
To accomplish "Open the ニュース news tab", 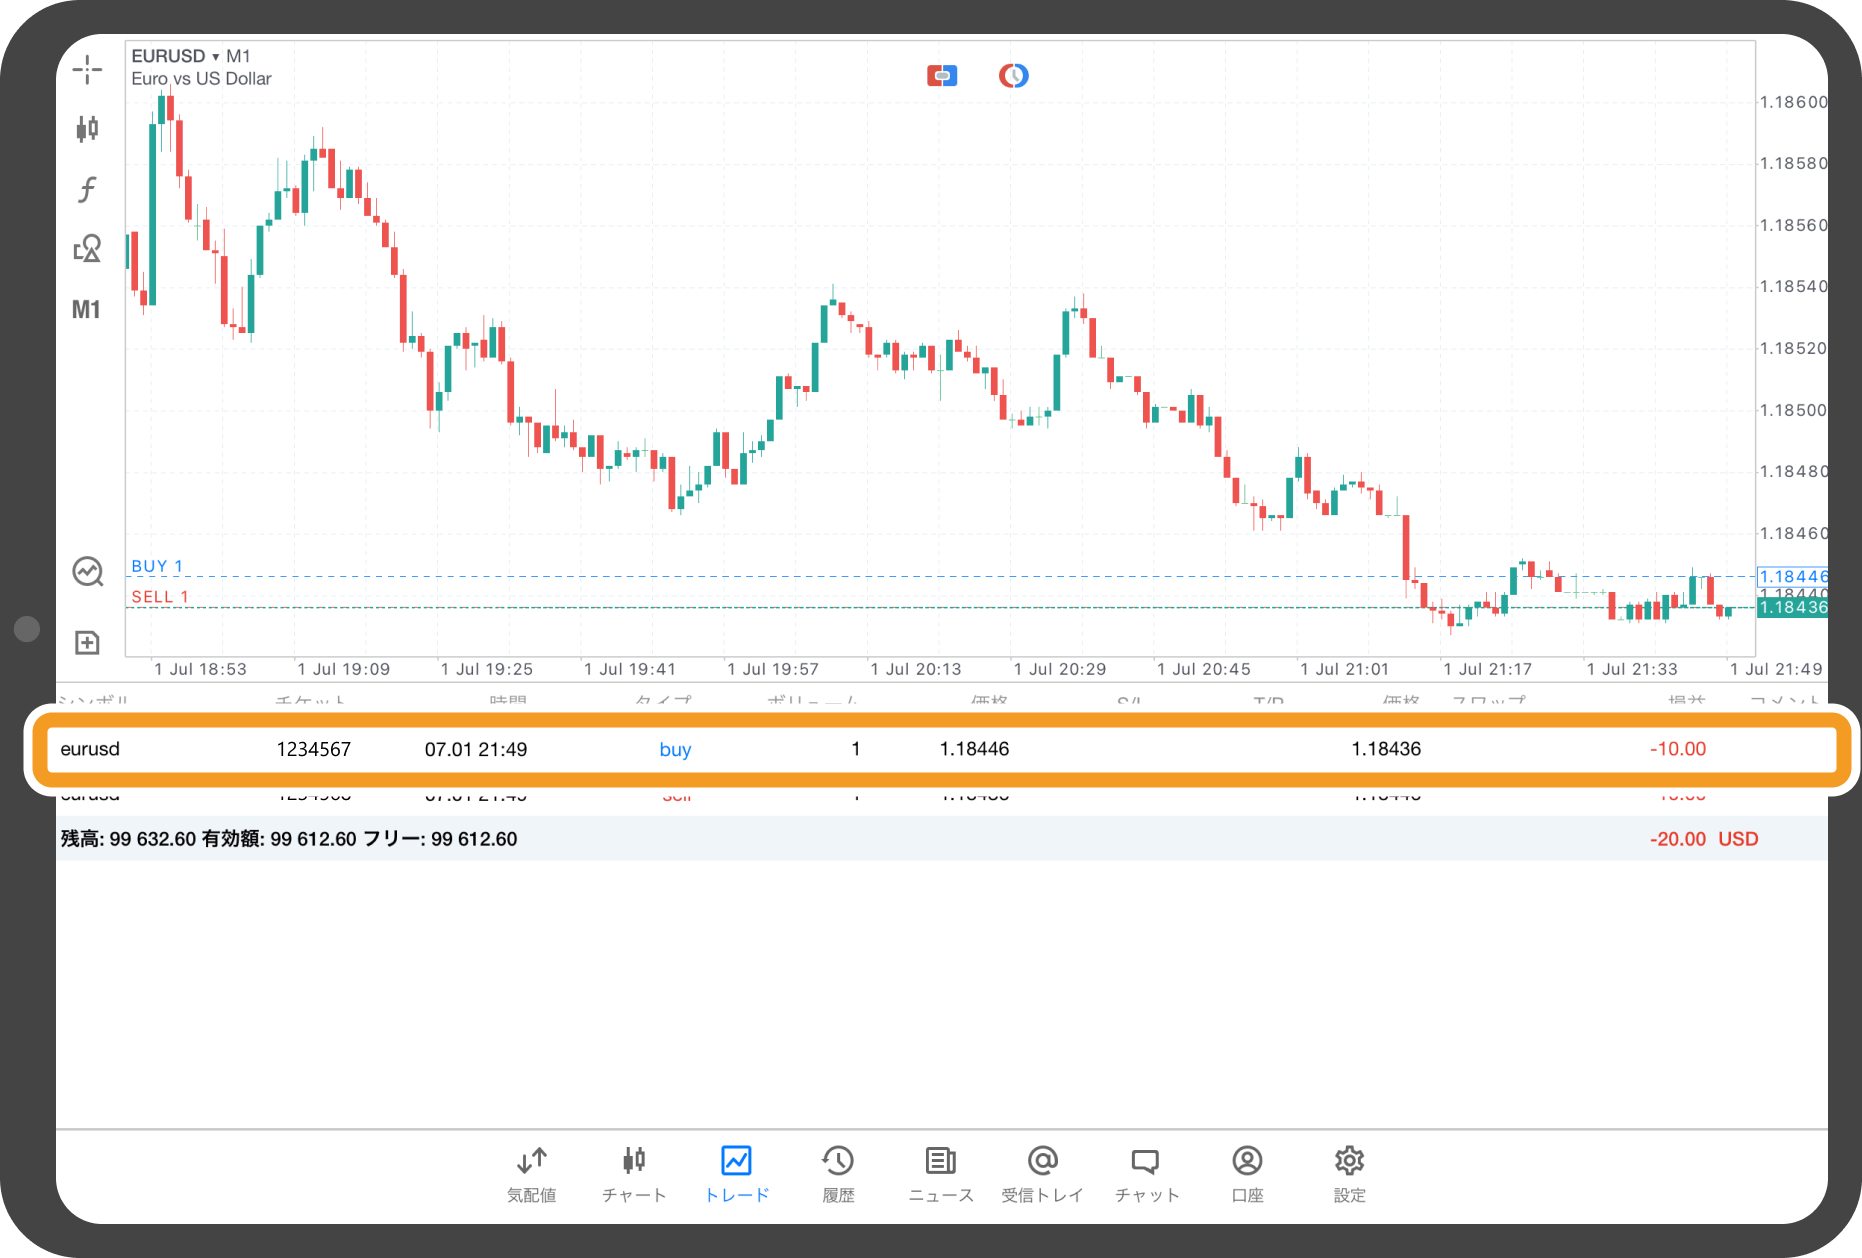I will pos(940,1173).
